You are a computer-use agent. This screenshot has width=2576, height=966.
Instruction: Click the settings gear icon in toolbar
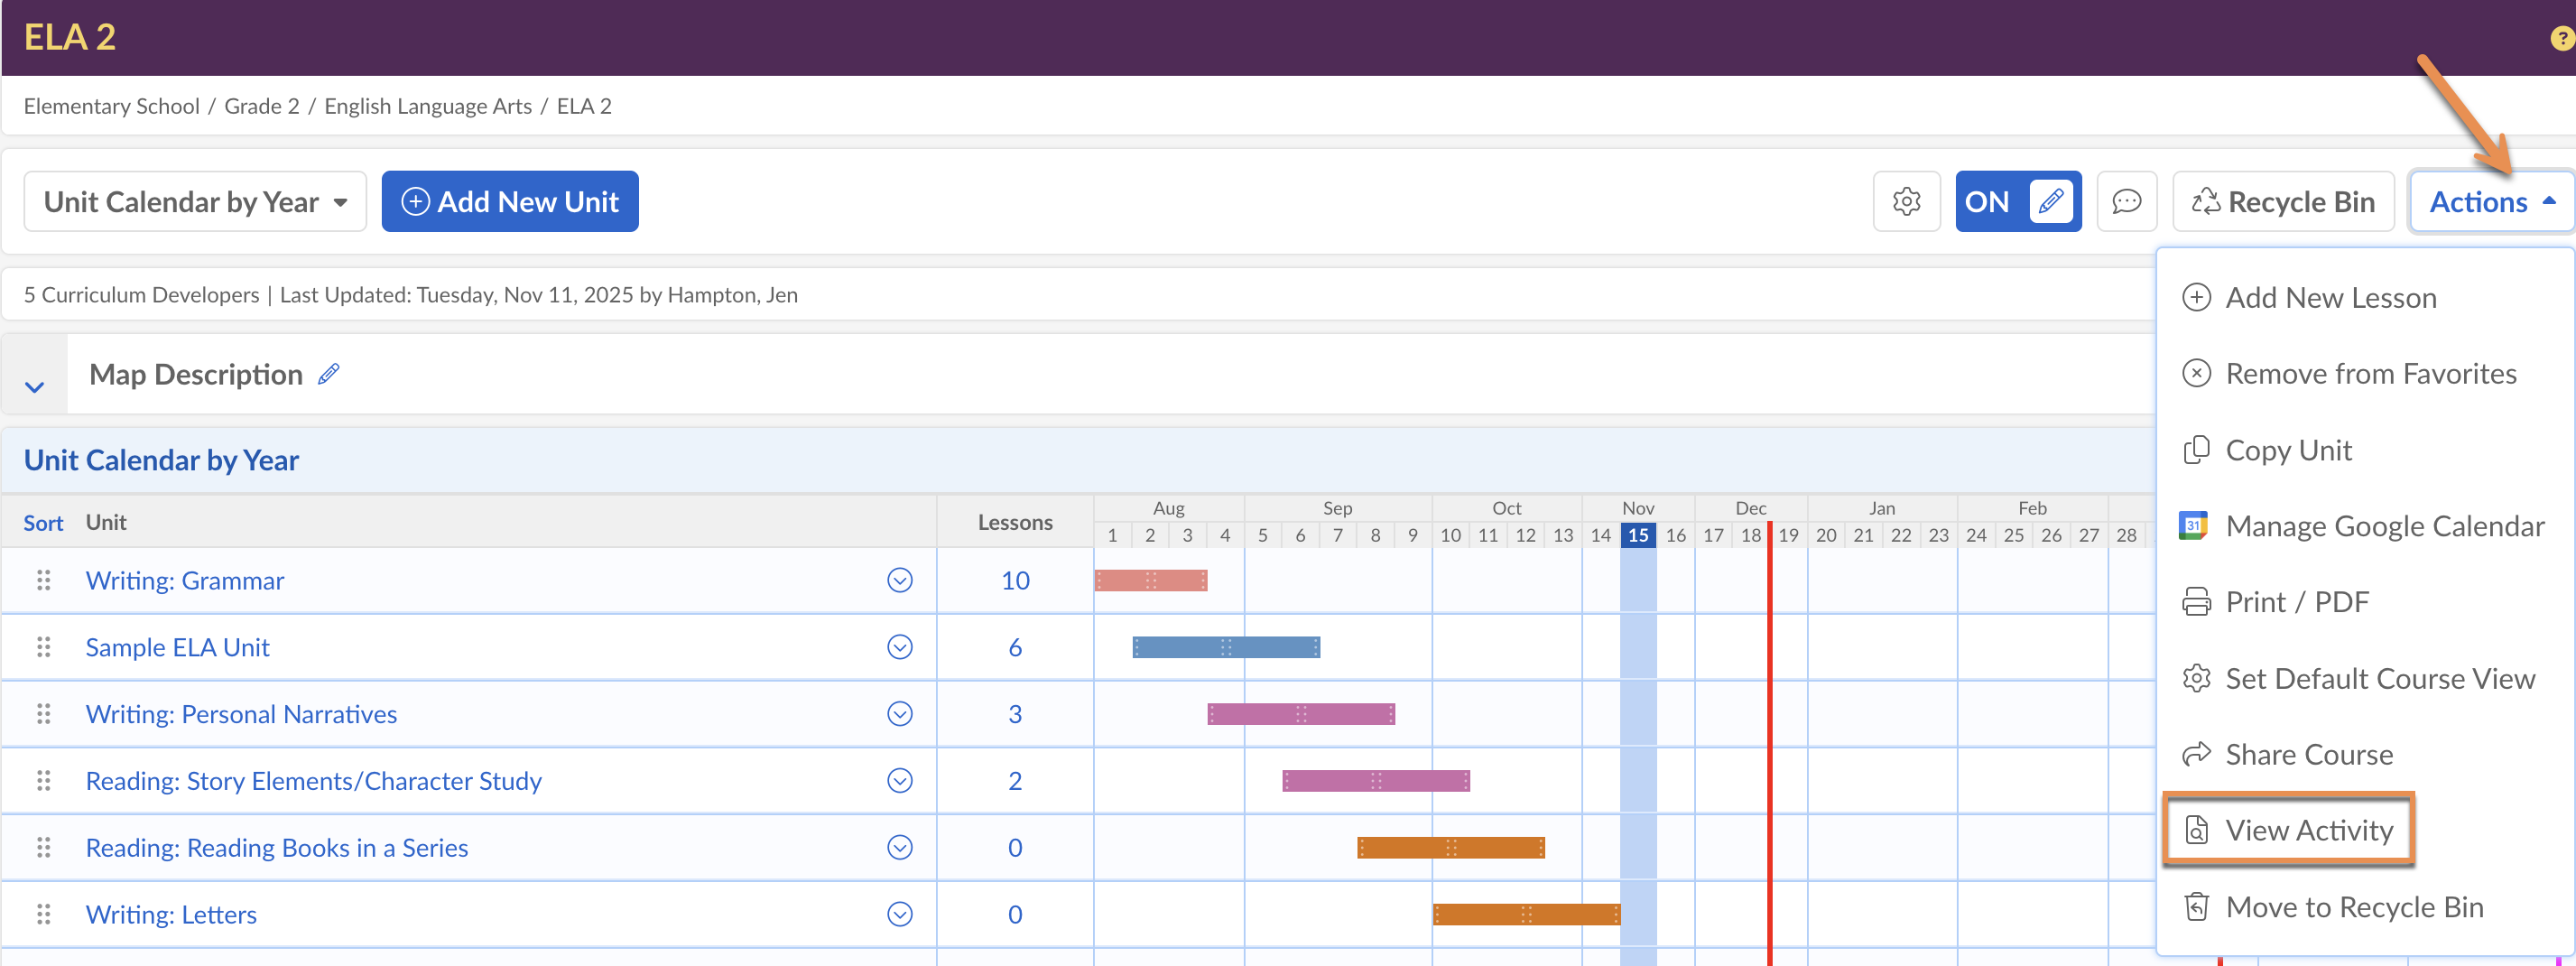[x=1905, y=202]
